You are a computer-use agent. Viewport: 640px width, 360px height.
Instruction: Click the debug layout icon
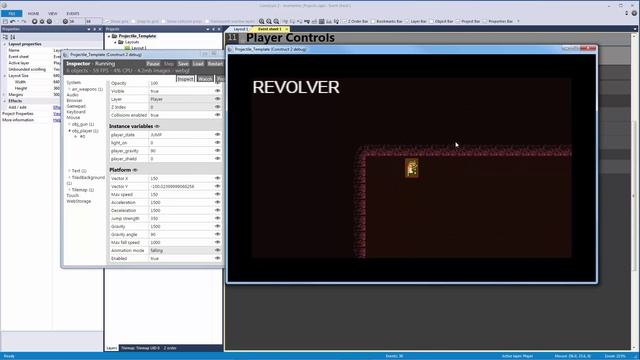point(42,21)
